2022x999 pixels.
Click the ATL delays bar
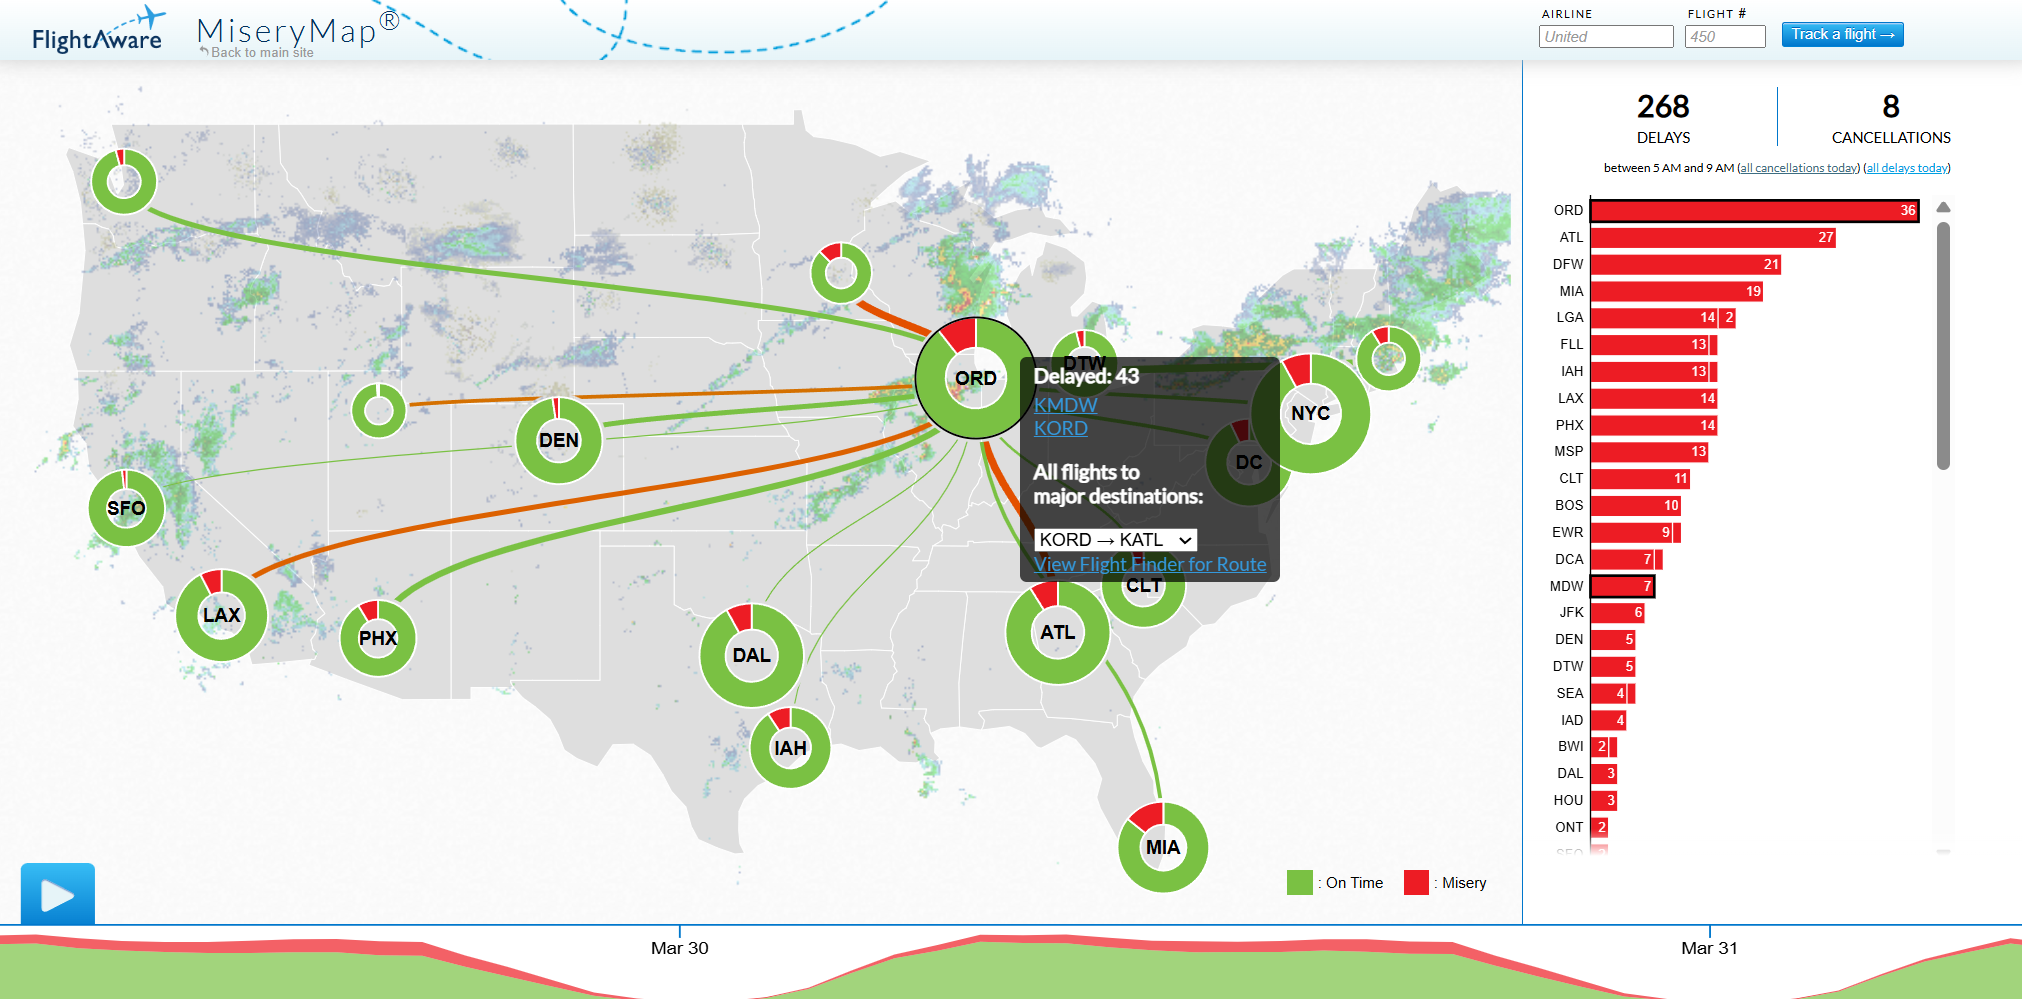(1713, 237)
